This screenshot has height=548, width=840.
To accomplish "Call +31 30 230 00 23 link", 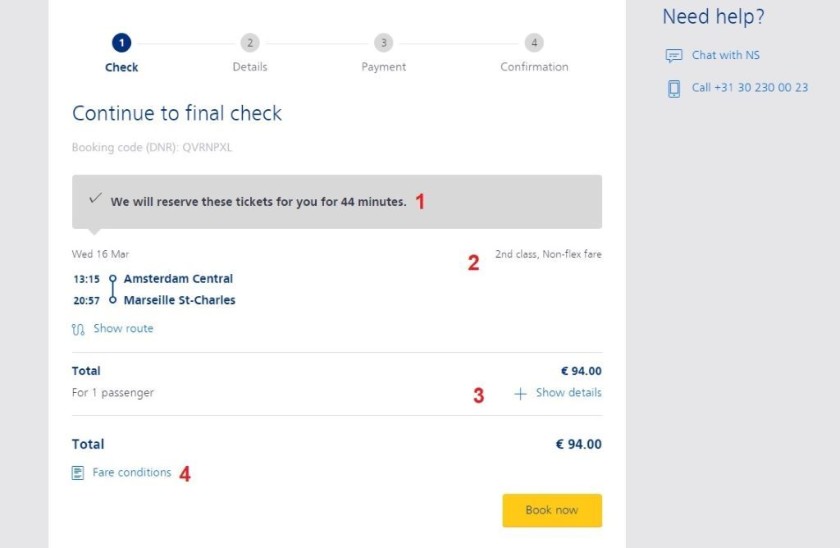I will 749,88.
